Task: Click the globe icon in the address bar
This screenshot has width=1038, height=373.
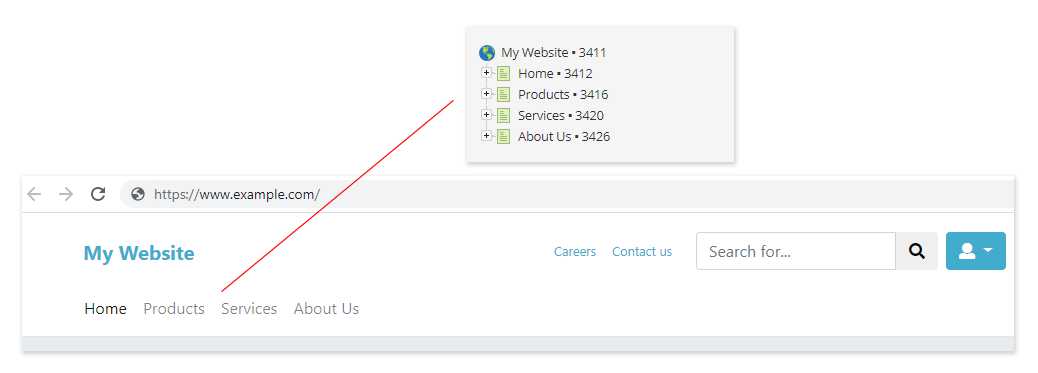Action: click(138, 194)
